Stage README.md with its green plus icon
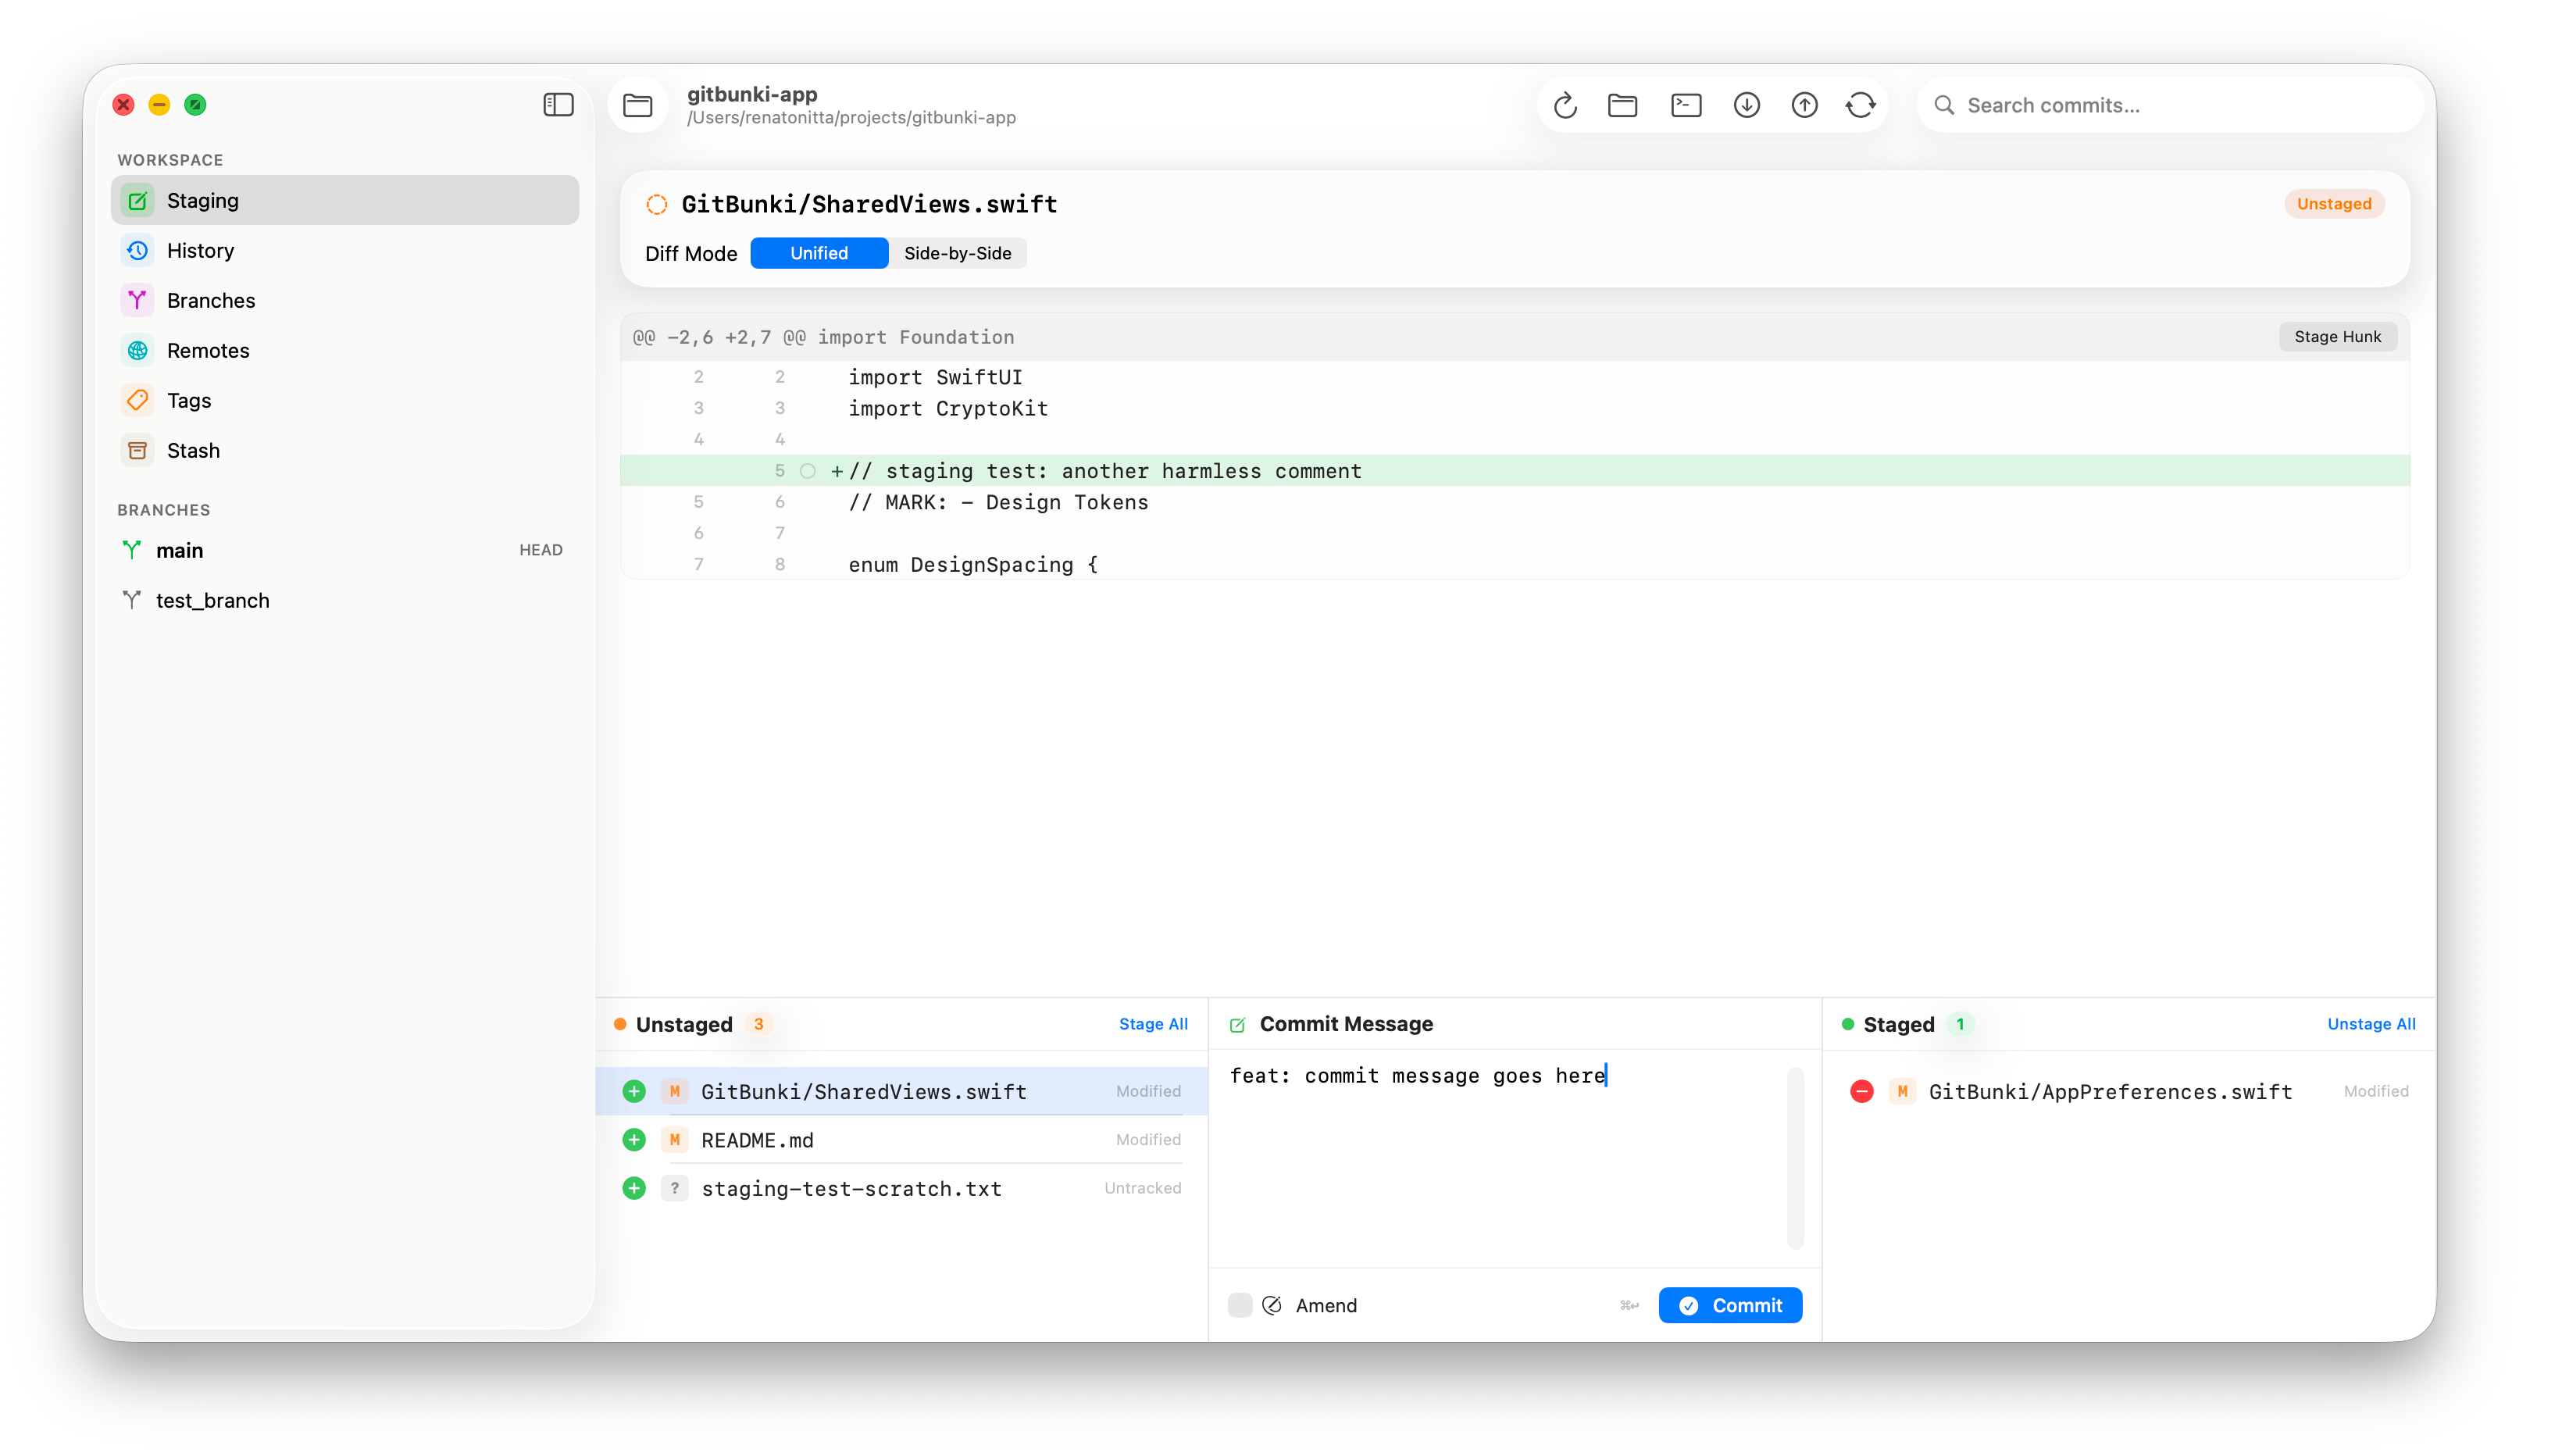 click(x=634, y=1140)
